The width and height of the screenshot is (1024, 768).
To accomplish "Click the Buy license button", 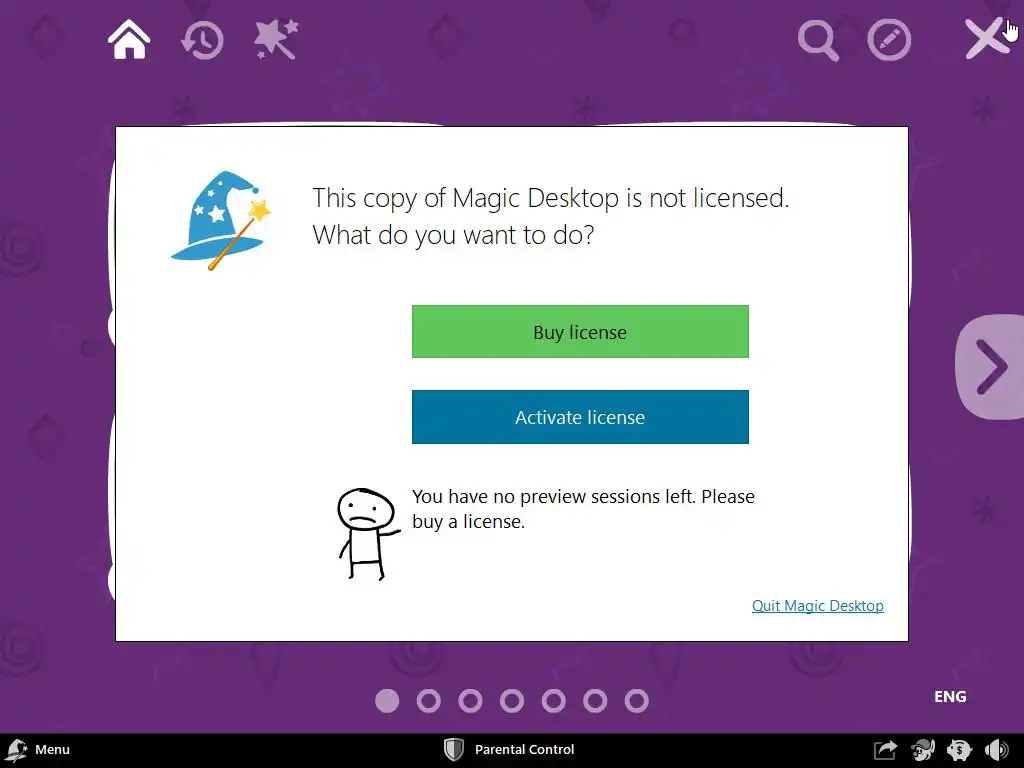I will click(580, 332).
